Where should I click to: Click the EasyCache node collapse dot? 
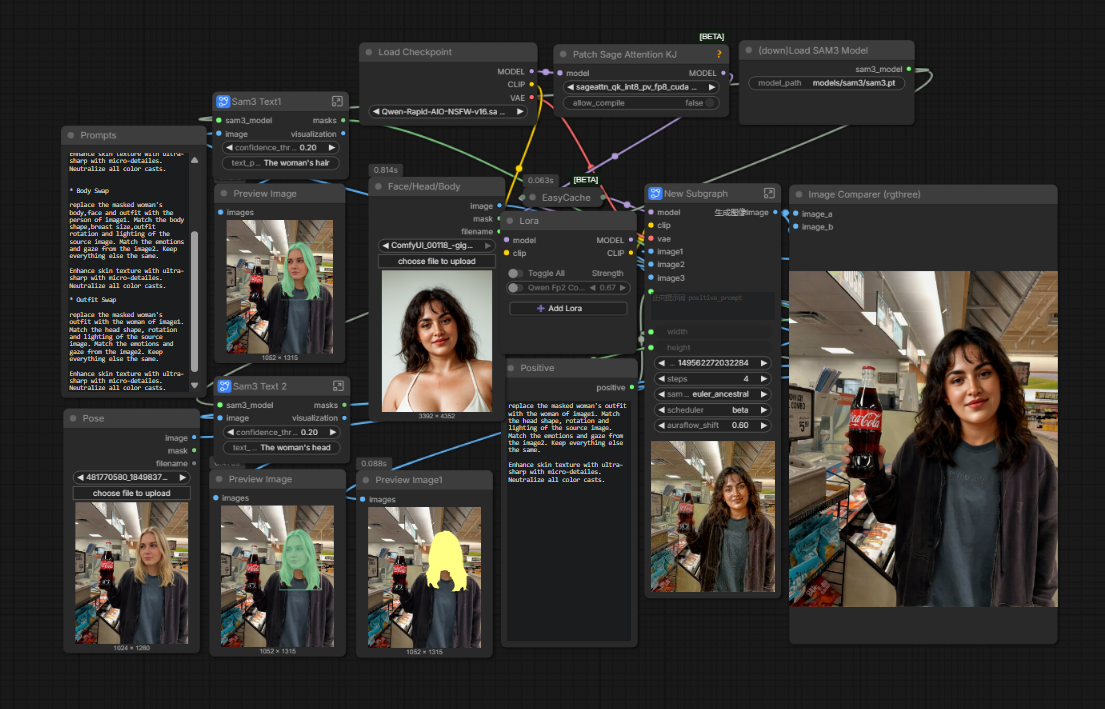click(x=532, y=198)
